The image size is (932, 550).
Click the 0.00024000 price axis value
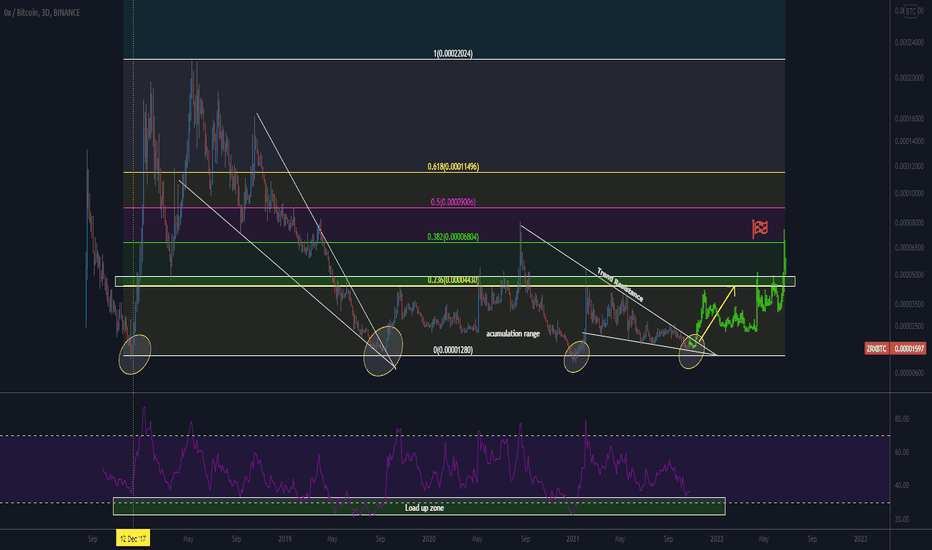[909, 43]
